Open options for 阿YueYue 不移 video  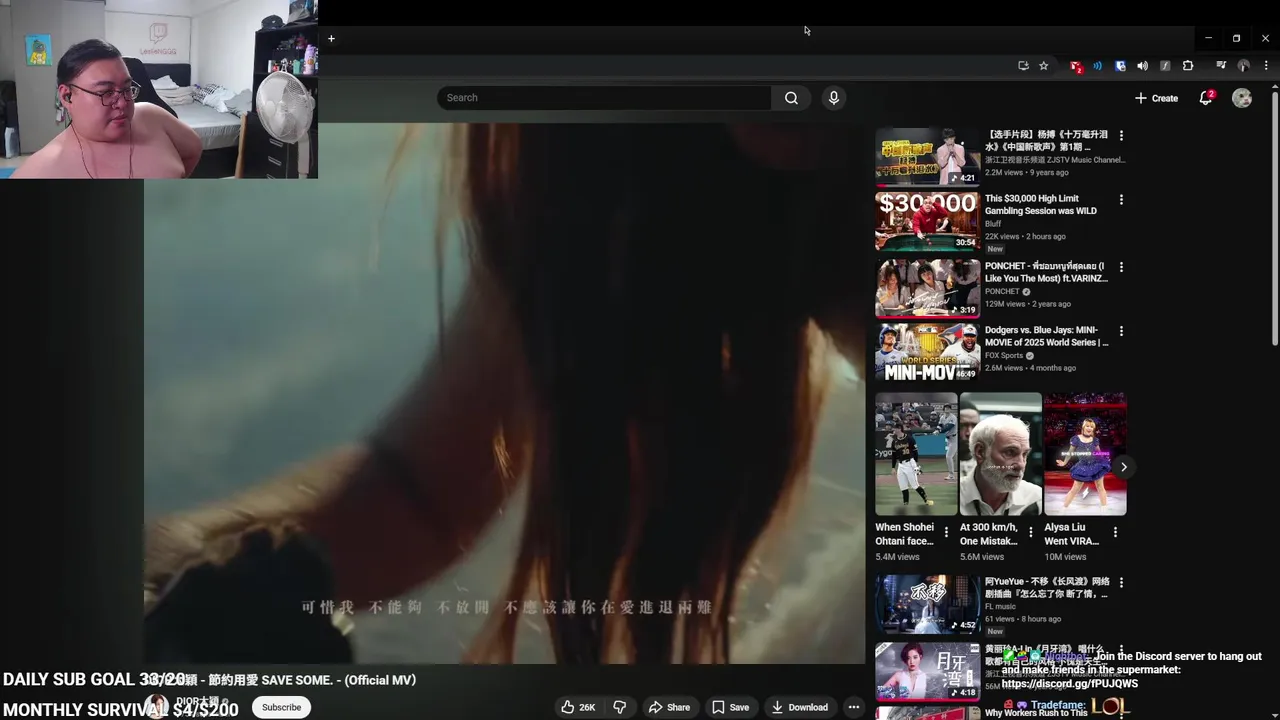(x=1121, y=582)
